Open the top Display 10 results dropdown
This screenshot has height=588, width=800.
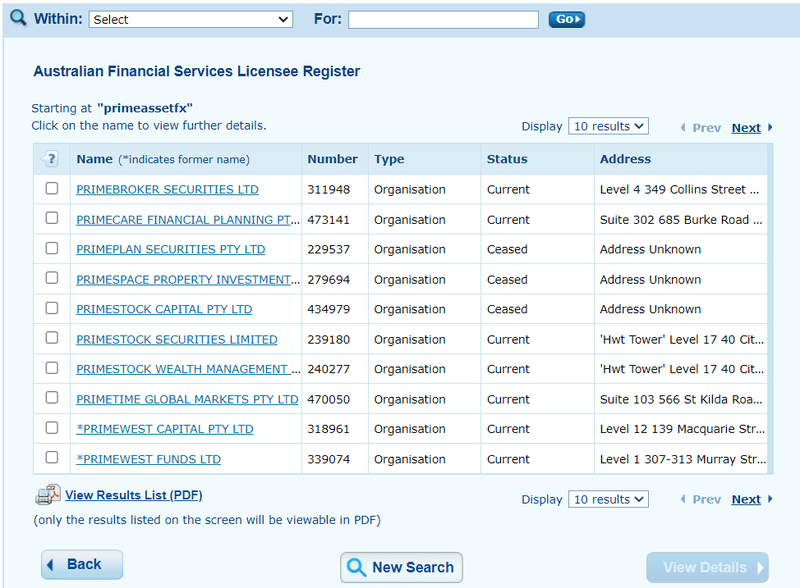(608, 126)
